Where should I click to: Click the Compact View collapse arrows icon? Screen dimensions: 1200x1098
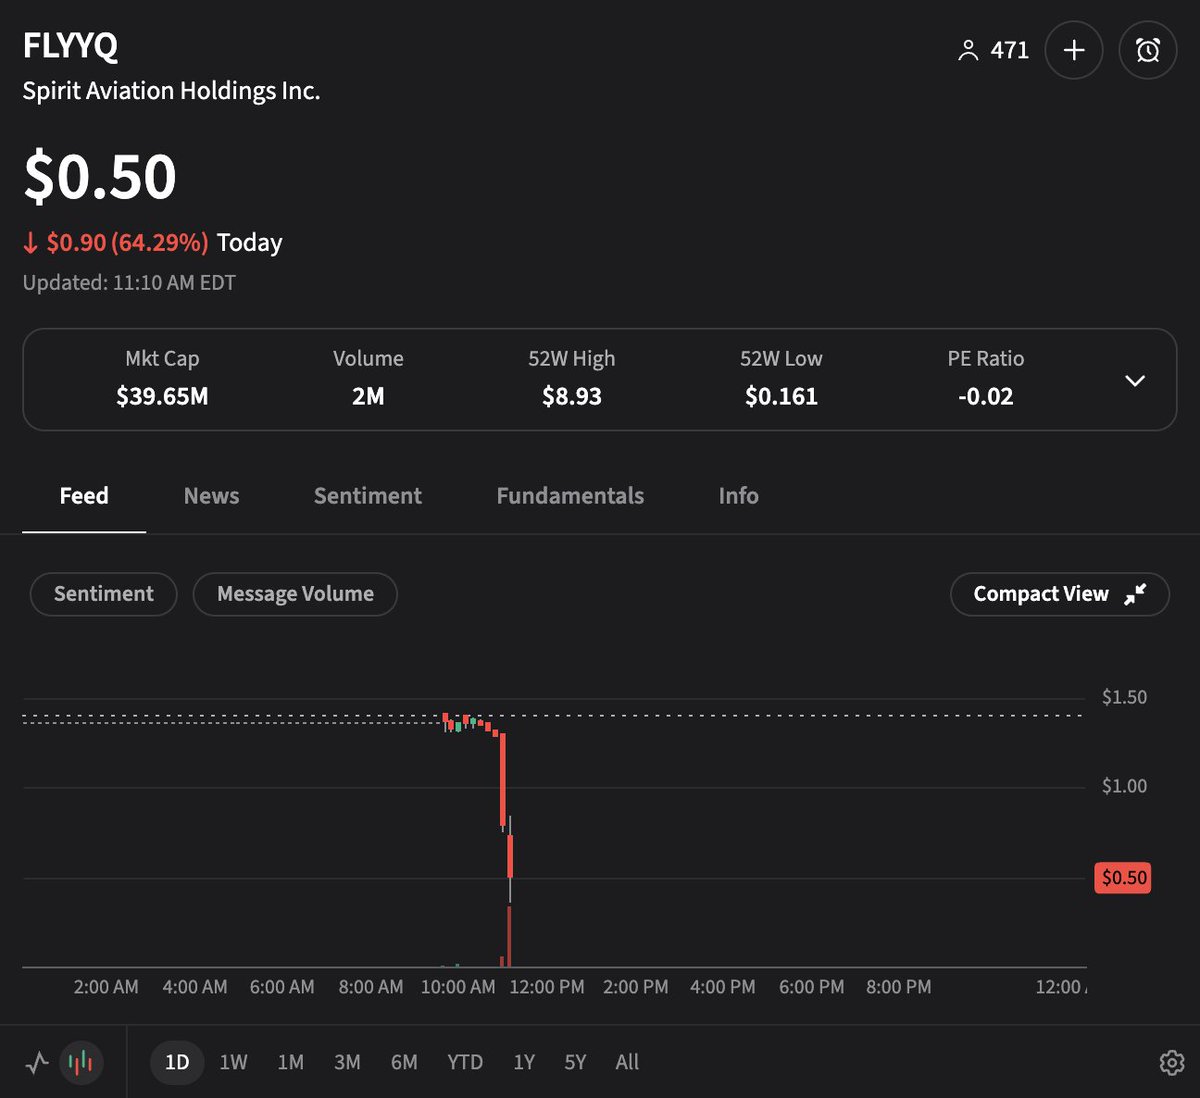pyautogui.click(x=1135, y=594)
